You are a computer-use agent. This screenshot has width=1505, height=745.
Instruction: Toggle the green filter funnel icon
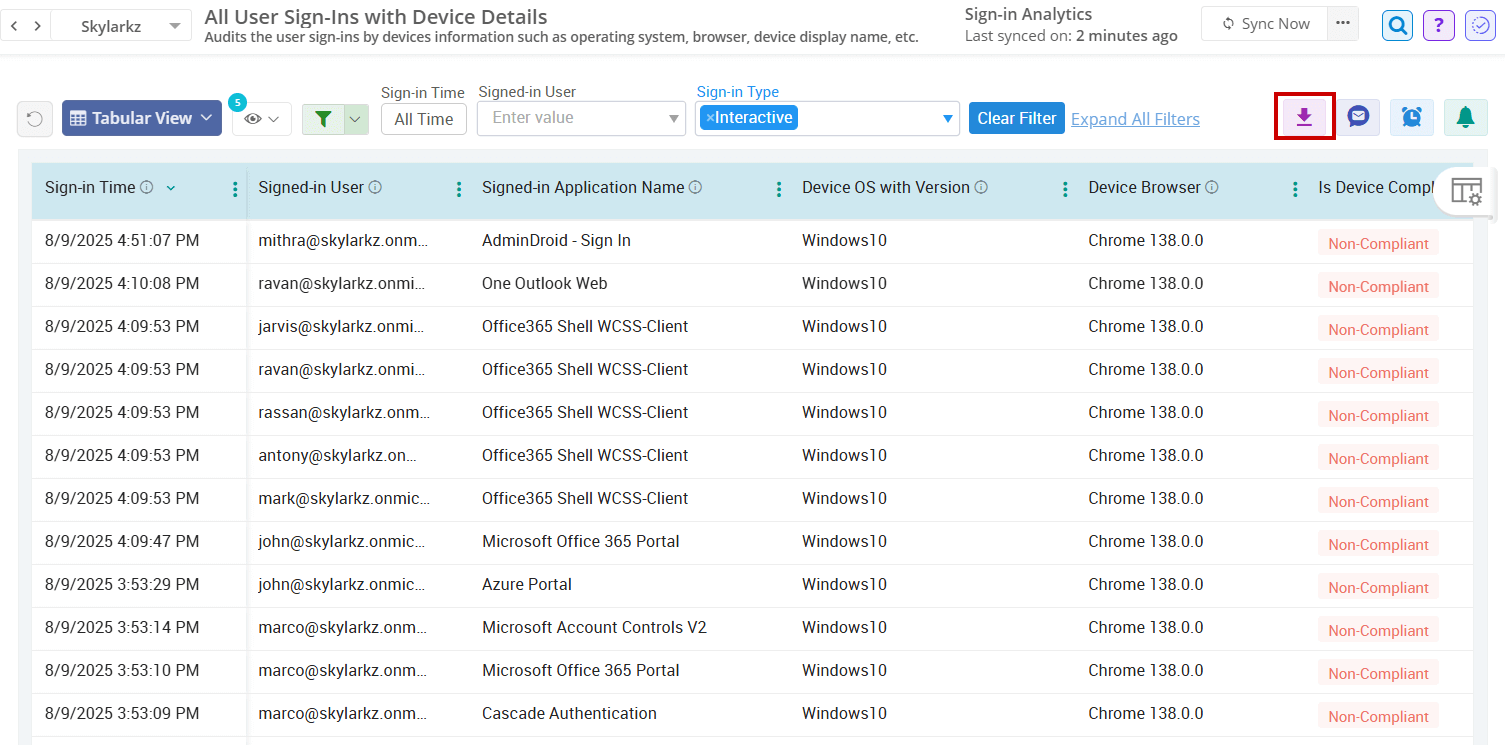323,117
